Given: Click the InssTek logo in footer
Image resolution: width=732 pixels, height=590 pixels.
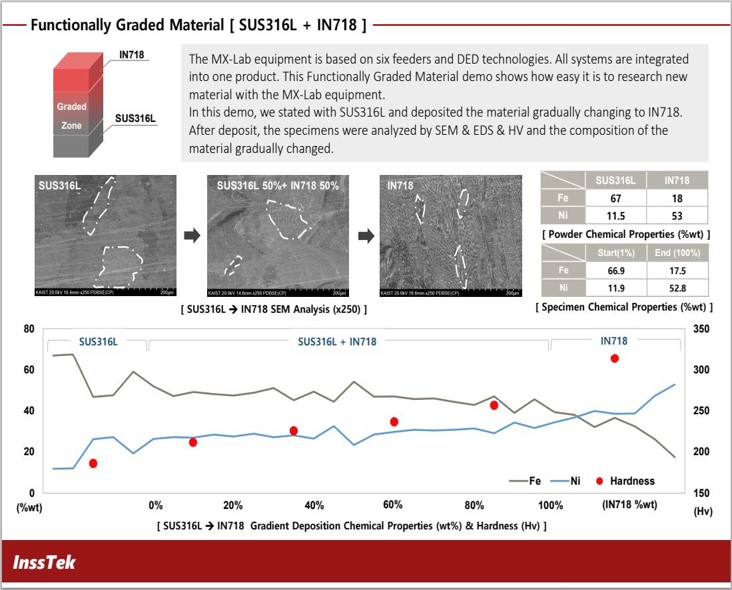Looking at the screenshot, I should tap(44, 562).
